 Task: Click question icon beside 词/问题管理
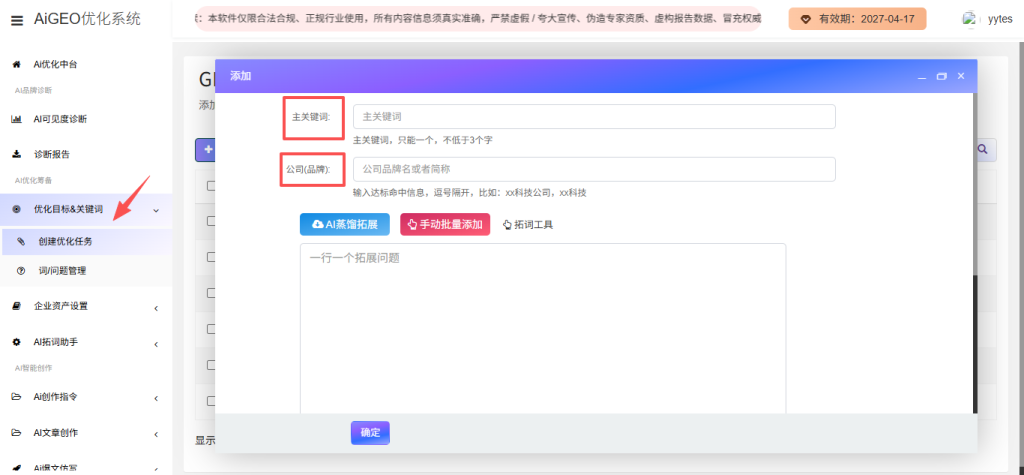(21, 270)
